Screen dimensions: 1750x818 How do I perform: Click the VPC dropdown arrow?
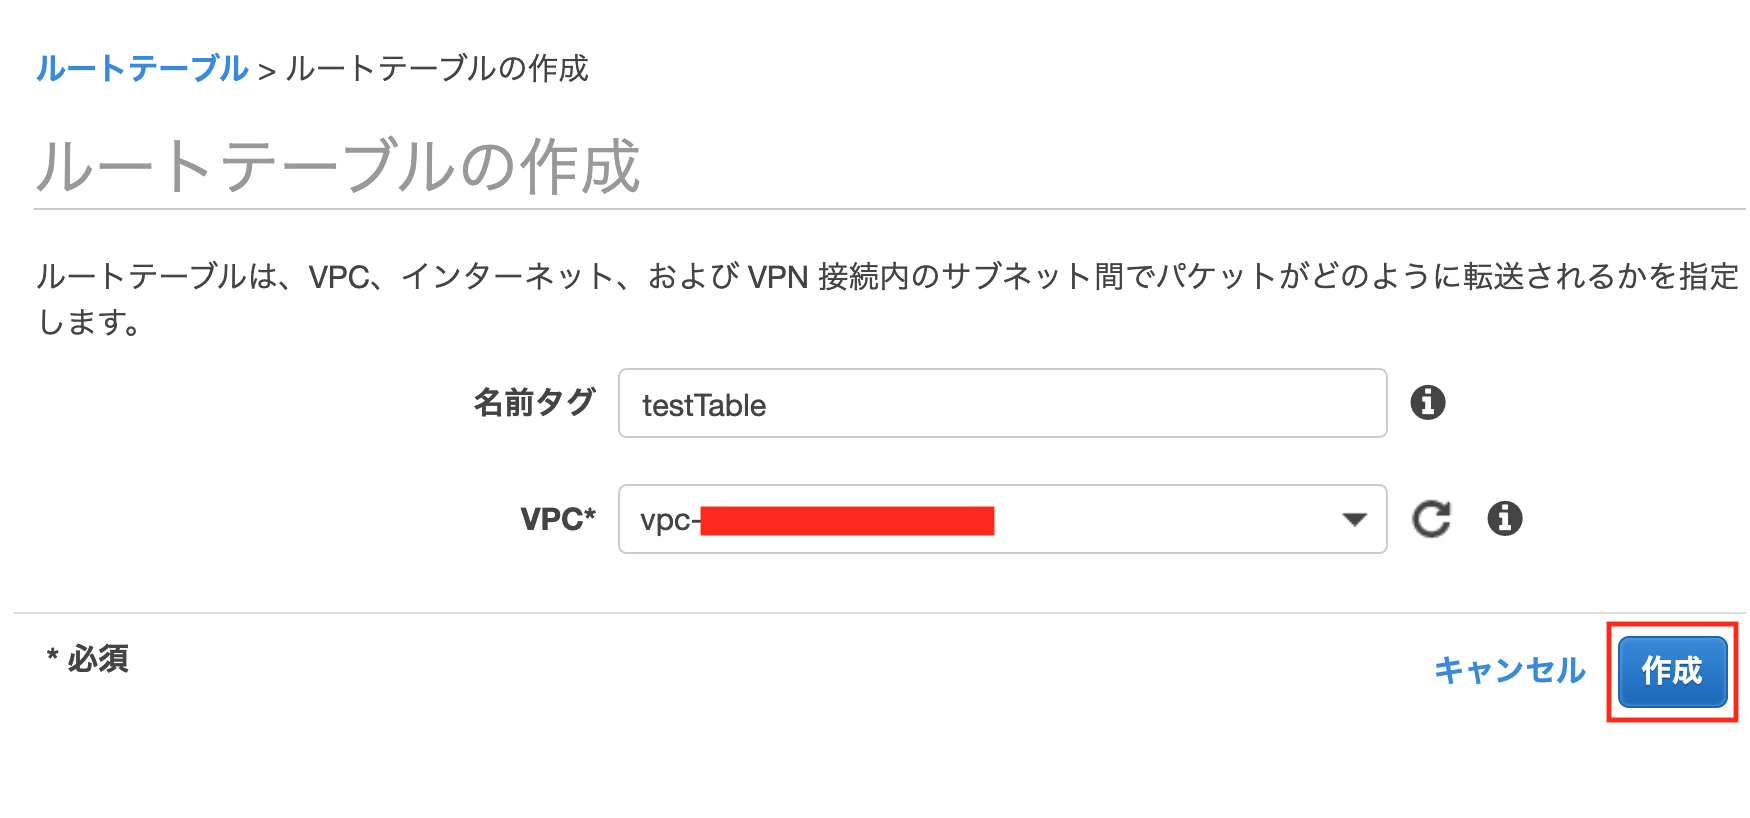pyautogui.click(x=1354, y=520)
